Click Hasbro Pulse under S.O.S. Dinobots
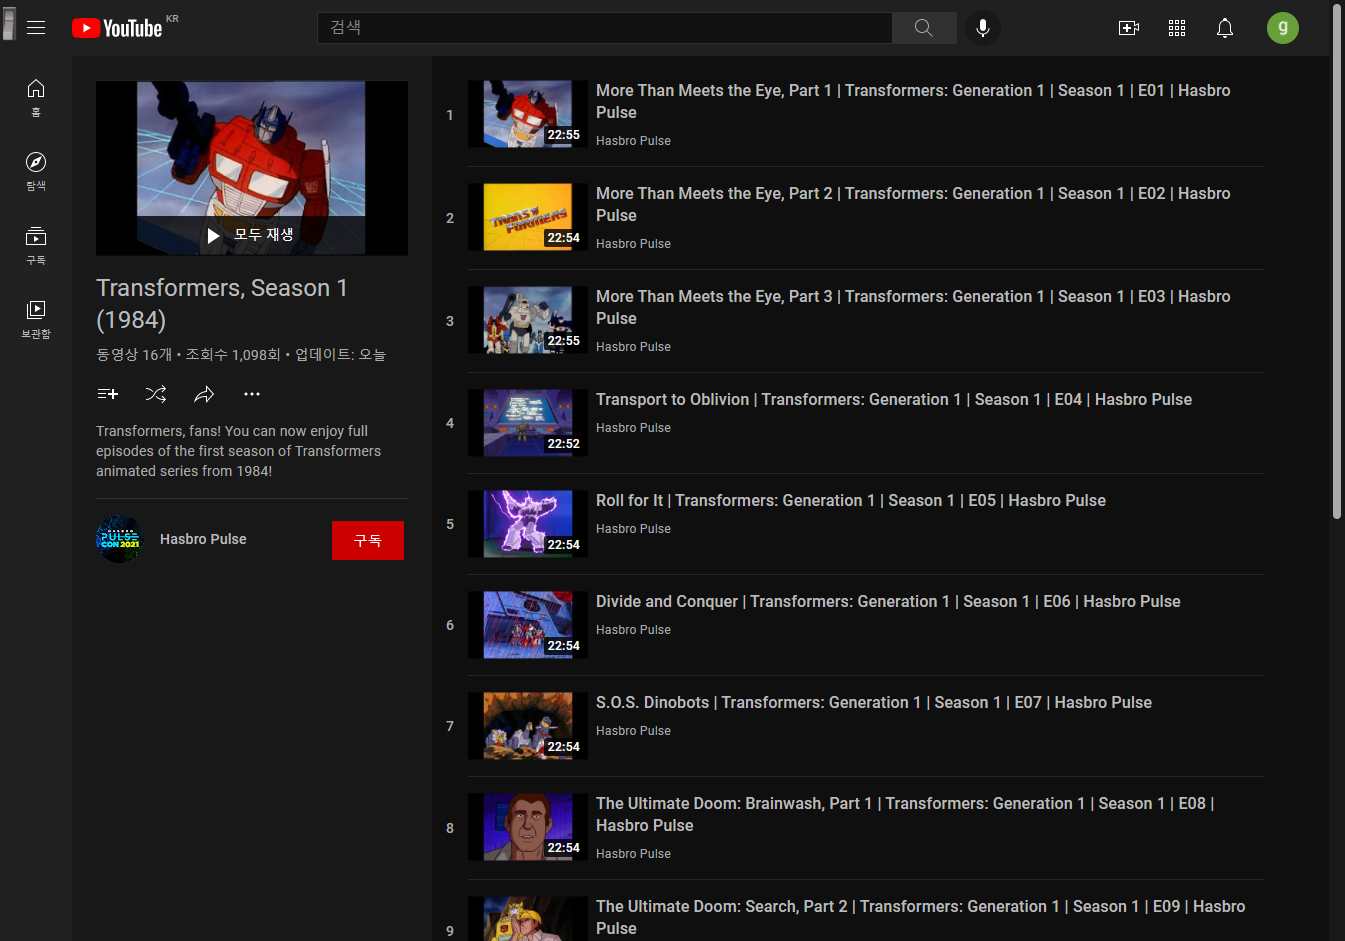The width and height of the screenshot is (1345, 941). click(633, 731)
